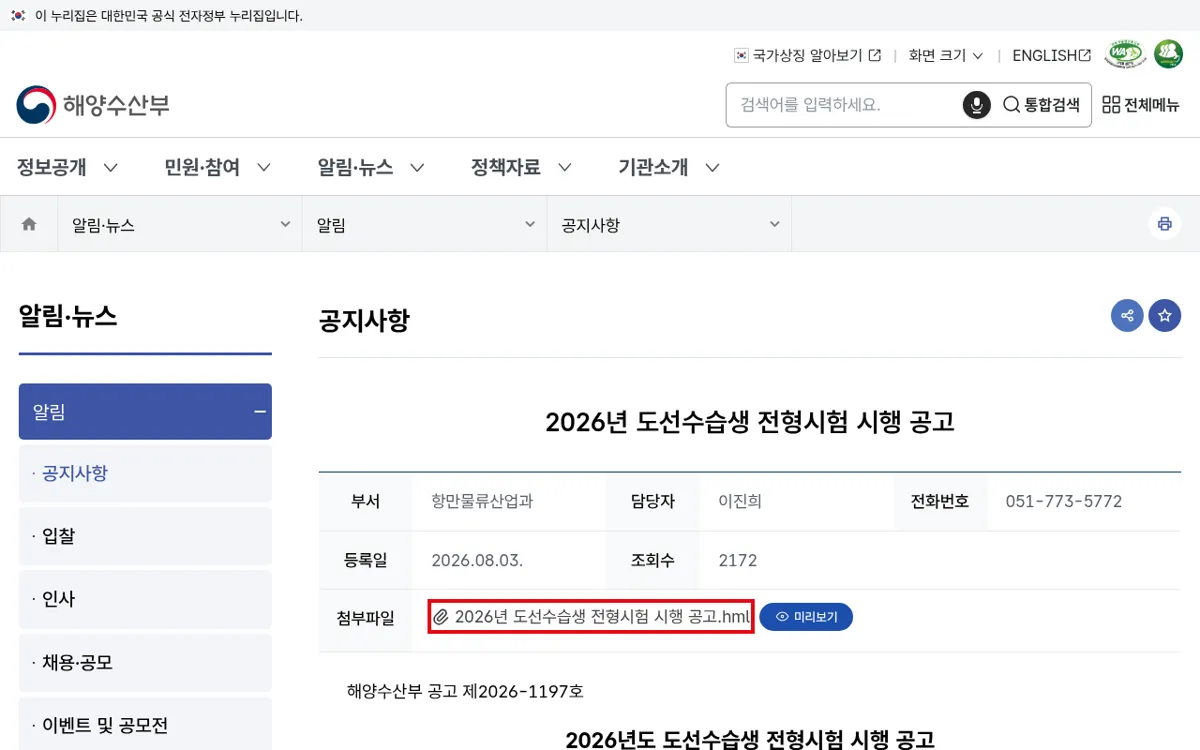Select 인사 in the sidebar

pyautogui.click(x=145, y=599)
